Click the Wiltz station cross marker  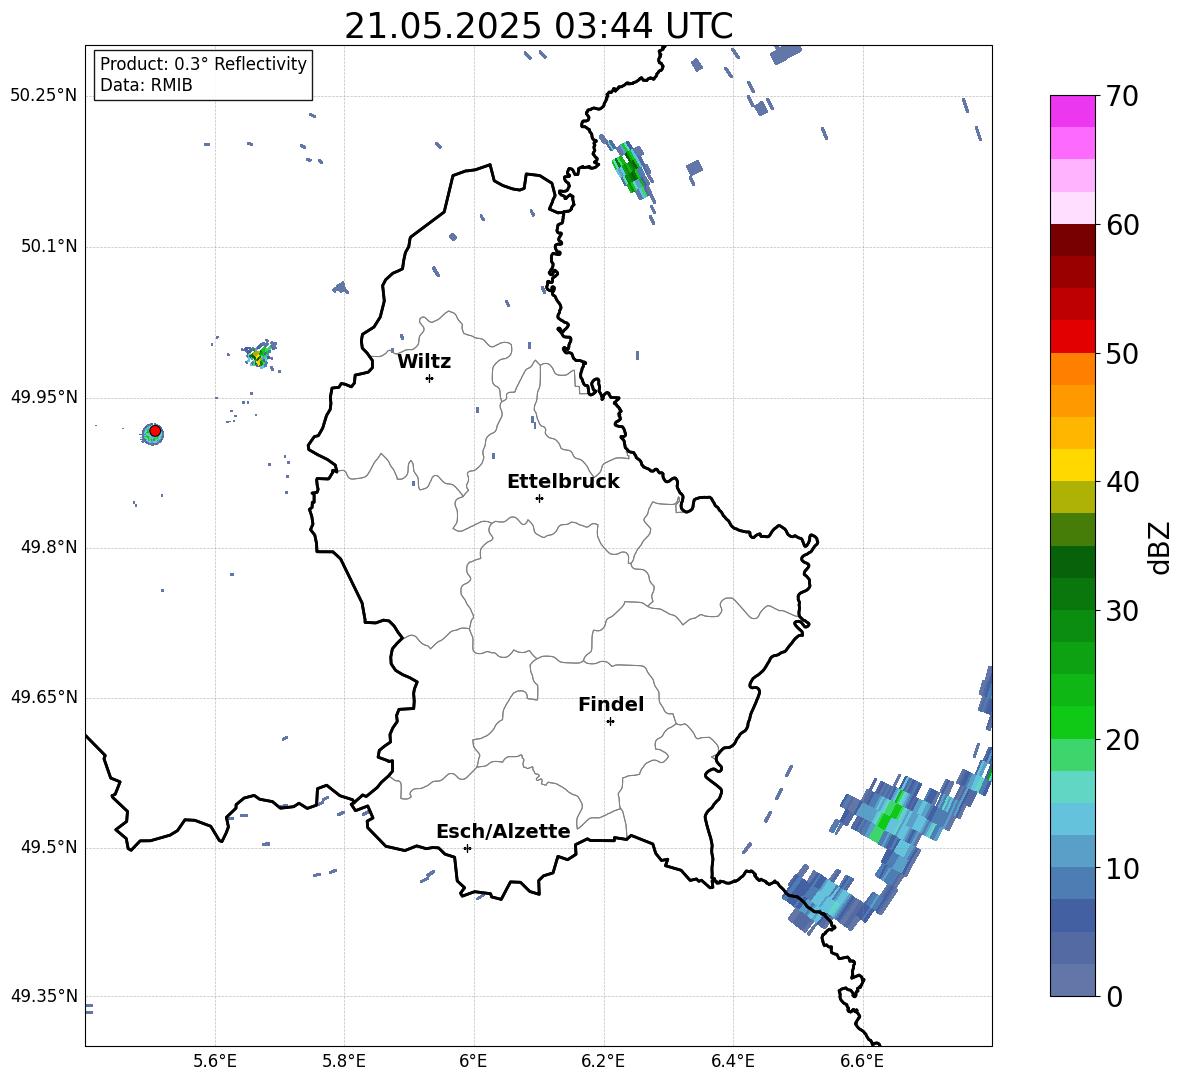[x=429, y=378]
